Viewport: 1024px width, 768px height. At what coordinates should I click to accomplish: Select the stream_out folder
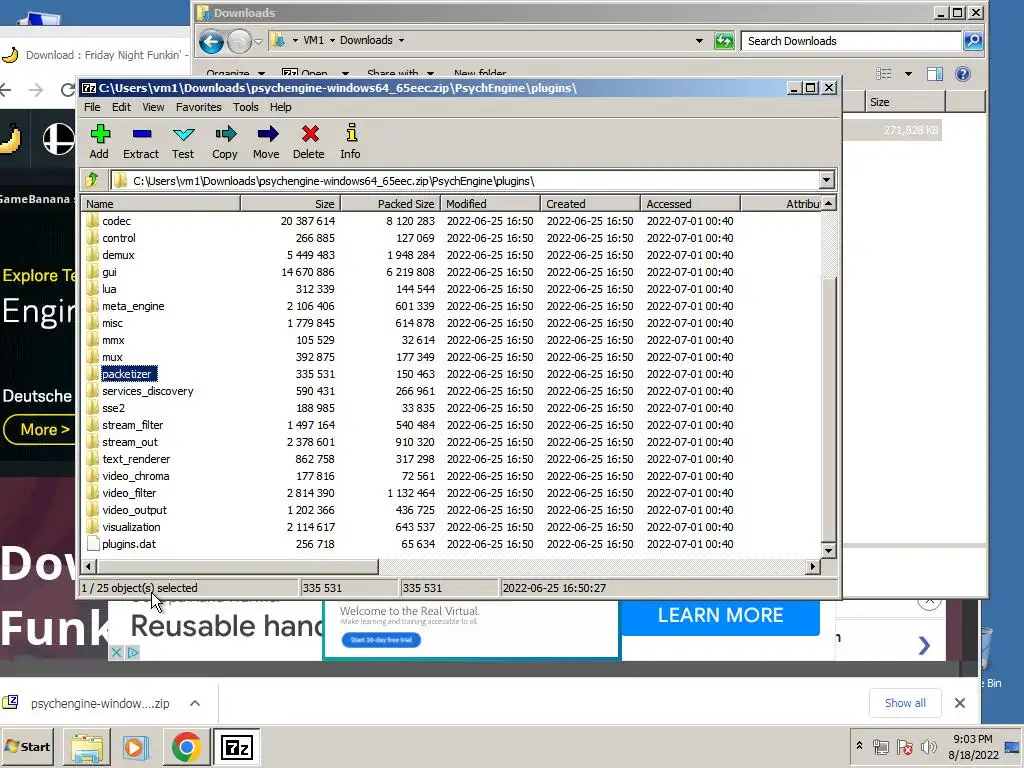(x=130, y=442)
